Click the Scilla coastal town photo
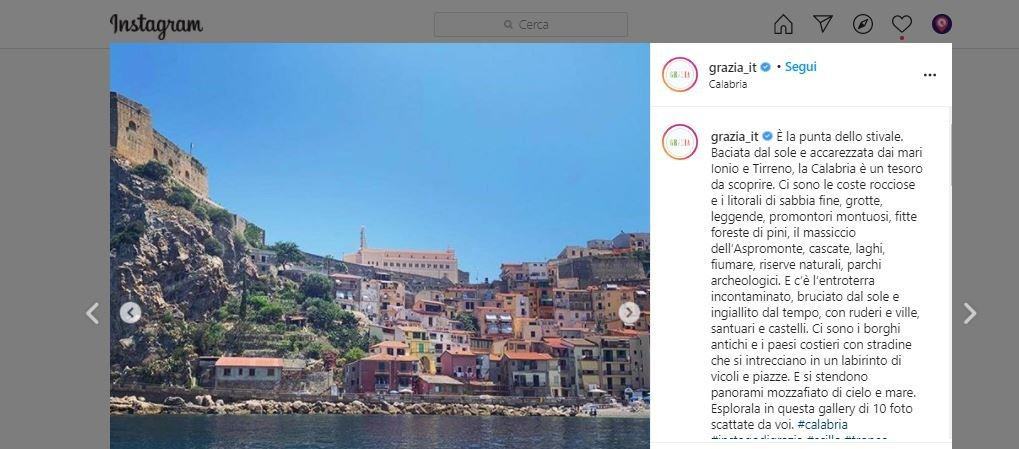Screen dimensions: 1019x449 [x=380, y=246]
